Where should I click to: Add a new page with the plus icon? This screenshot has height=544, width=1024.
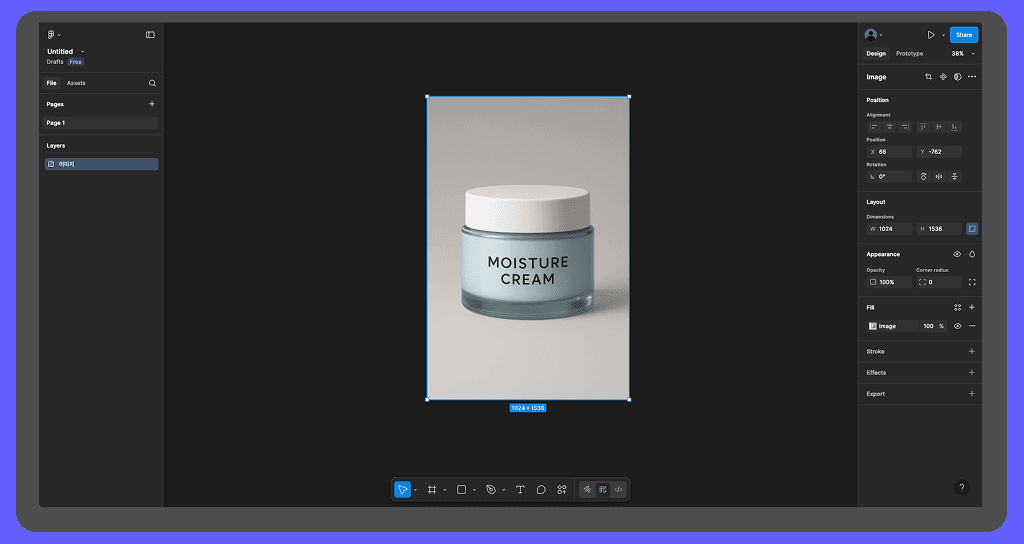coord(152,104)
